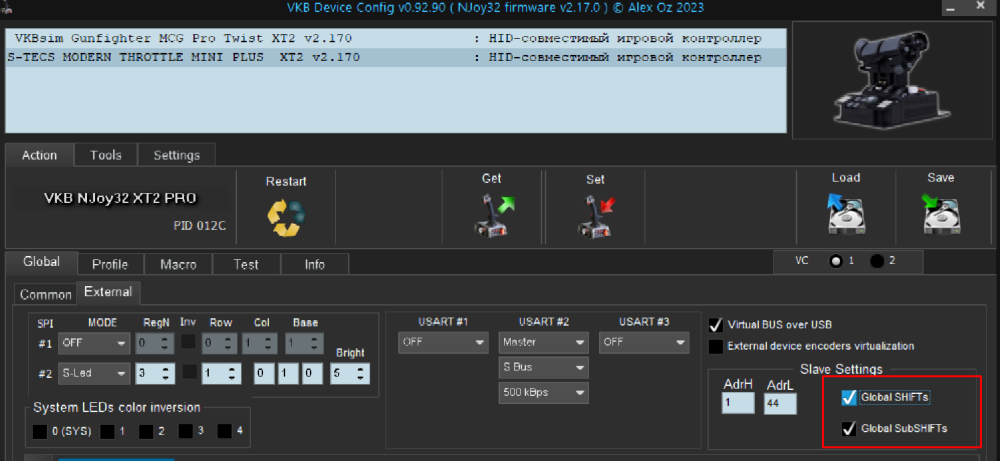Open the USART #1 mode dropdown
The height and width of the screenshot is (461, 1000).
coord(444,342)
